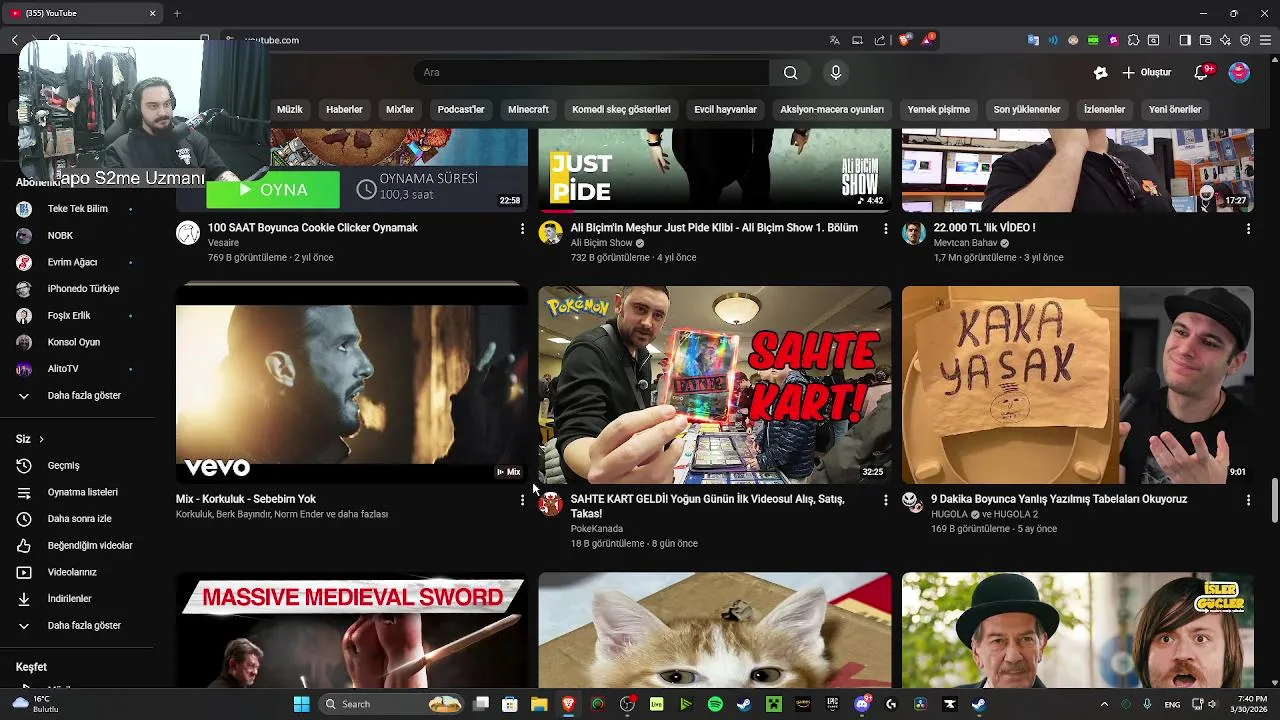Select the Aksiyon-macera oyunları chip
Image resolution: width=1280 pixels, height=720 pixels.
point(832,109)
